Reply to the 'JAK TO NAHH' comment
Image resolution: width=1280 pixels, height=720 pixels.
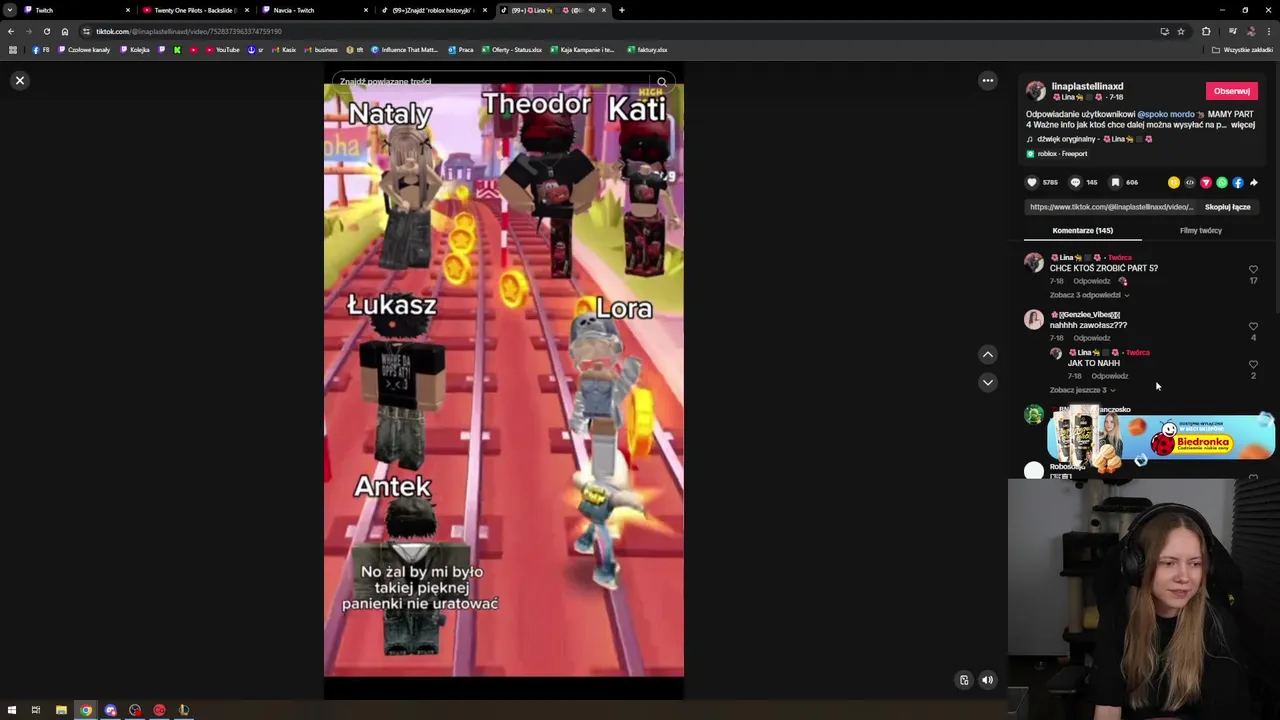click(x=1109, y=376)
